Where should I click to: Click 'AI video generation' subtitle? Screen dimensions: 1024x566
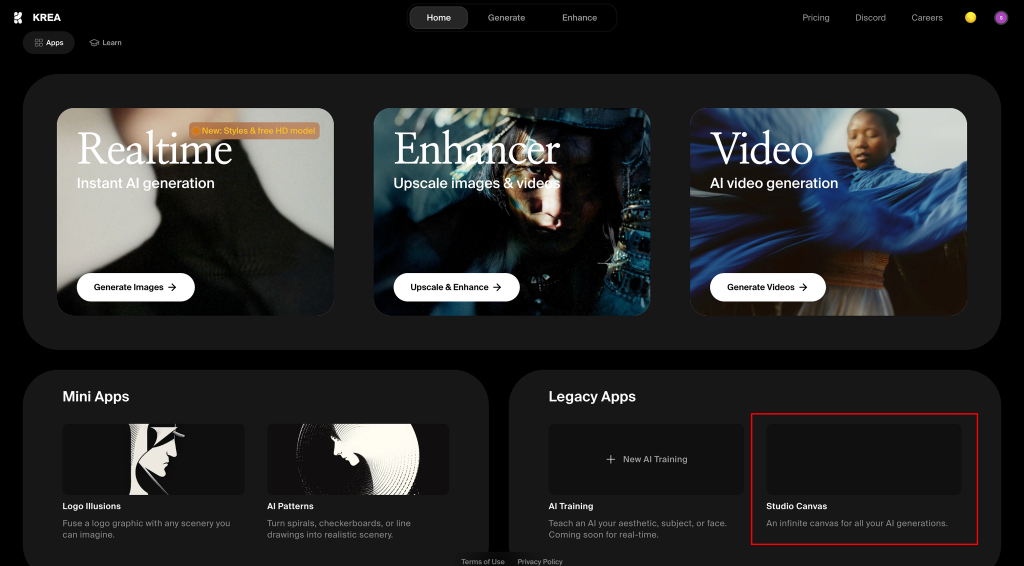[774, 183]
